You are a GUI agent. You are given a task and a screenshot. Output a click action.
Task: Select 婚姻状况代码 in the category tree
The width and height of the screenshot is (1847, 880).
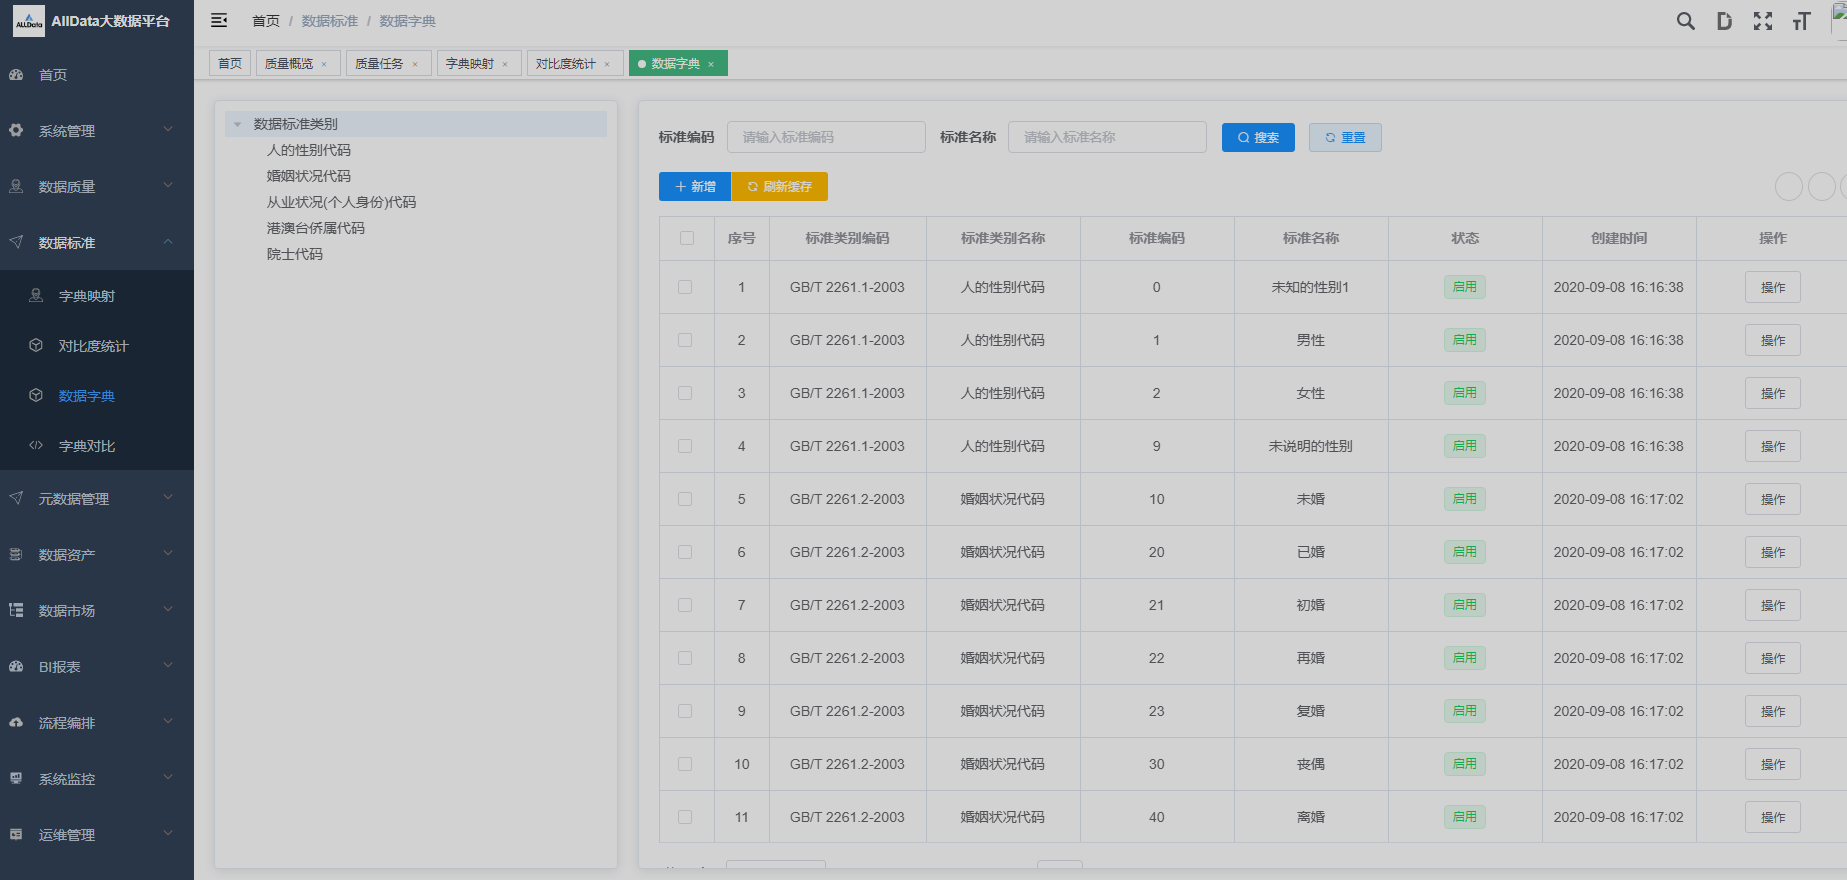pos(308,176)
